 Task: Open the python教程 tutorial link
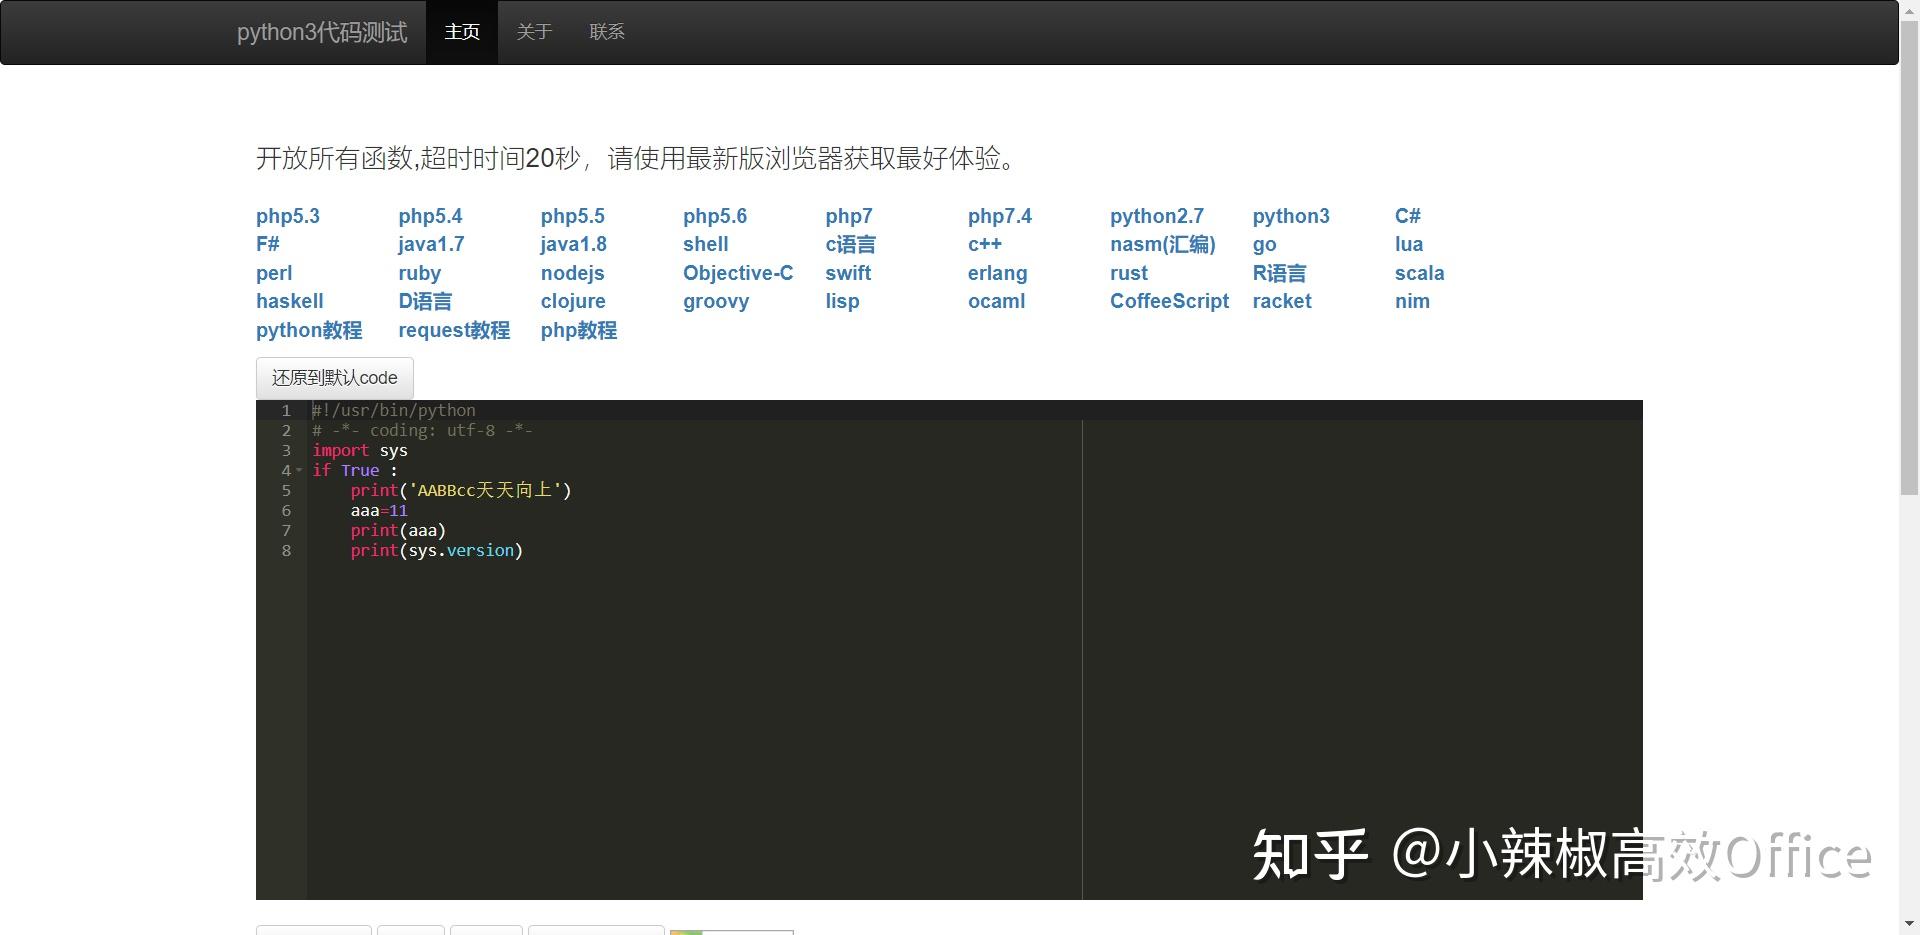pyautogui.click(x=308, y=330)
